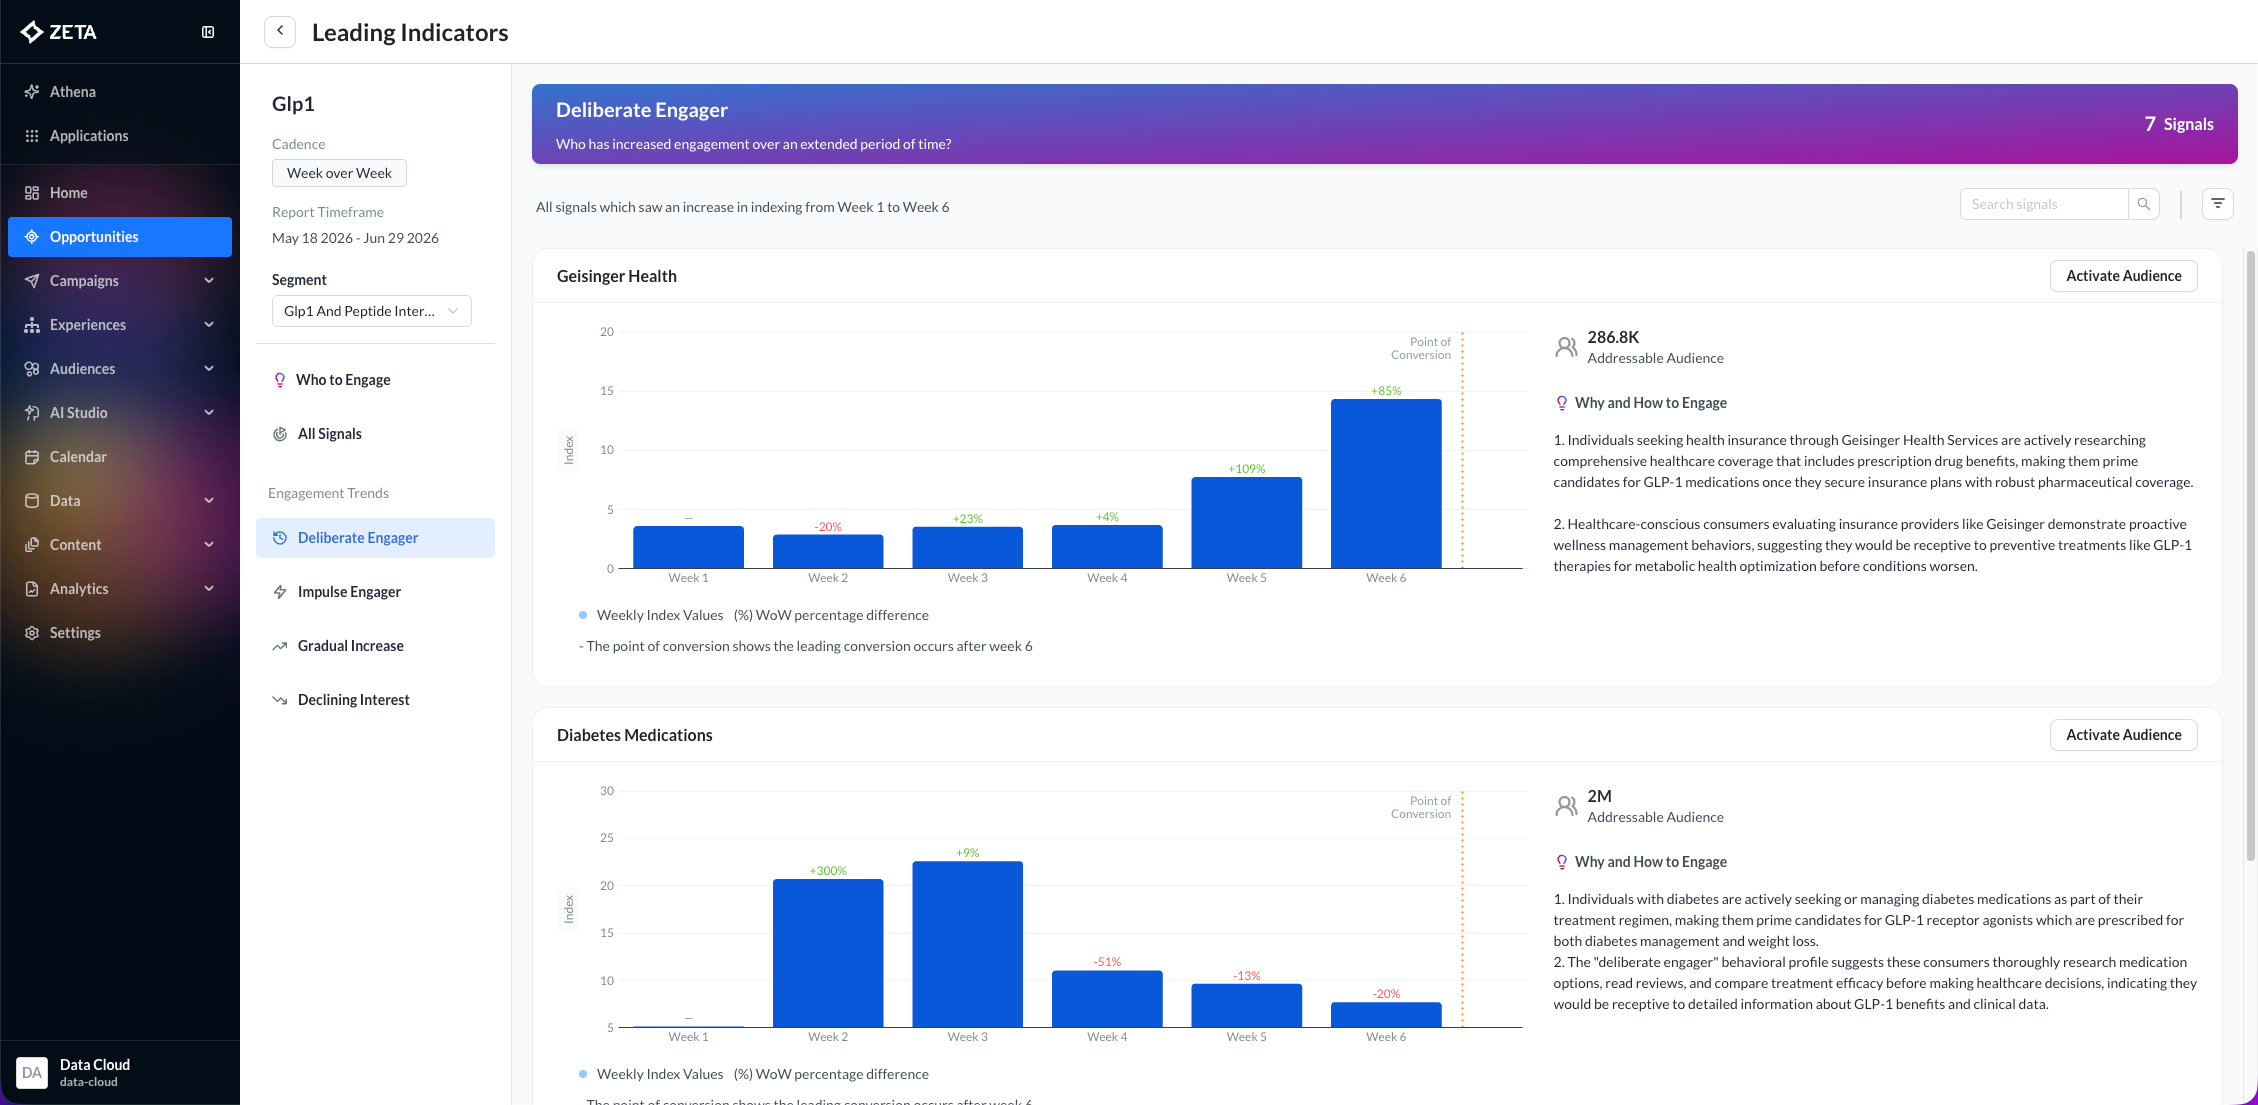Click the Week 5 bar in Geisinger Health chart
2258x1105 pixels.
(1247, 523)
